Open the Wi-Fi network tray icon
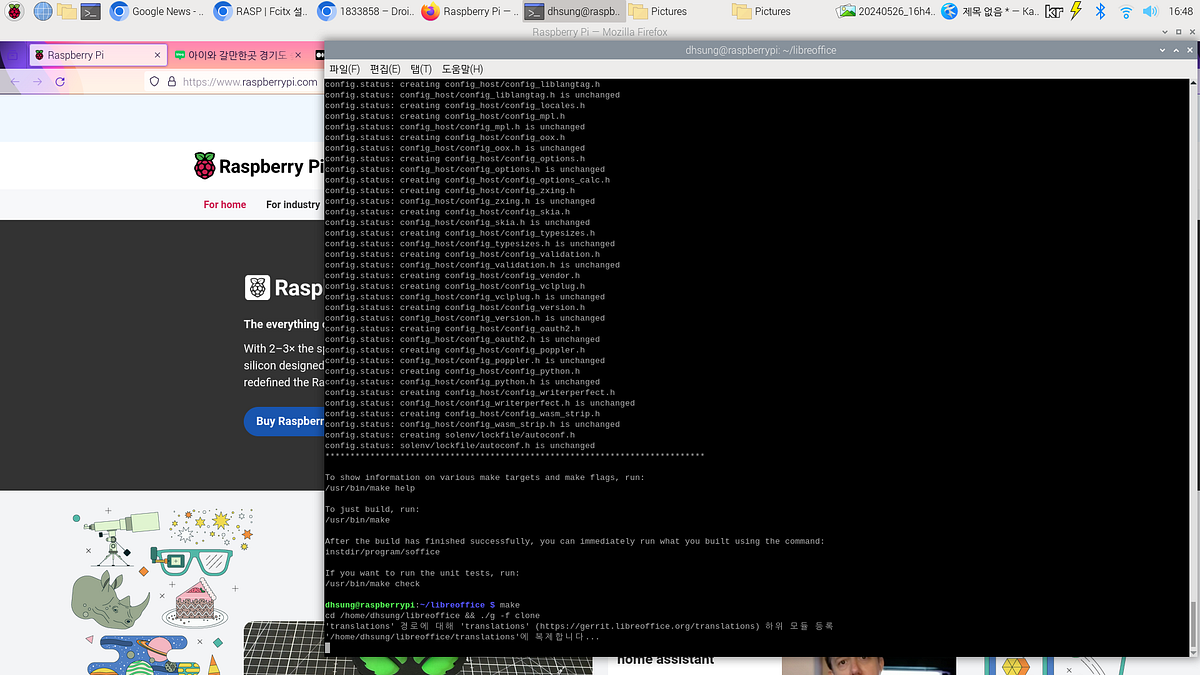Viewport: 1200px width, 675px height. (1126, 12)
